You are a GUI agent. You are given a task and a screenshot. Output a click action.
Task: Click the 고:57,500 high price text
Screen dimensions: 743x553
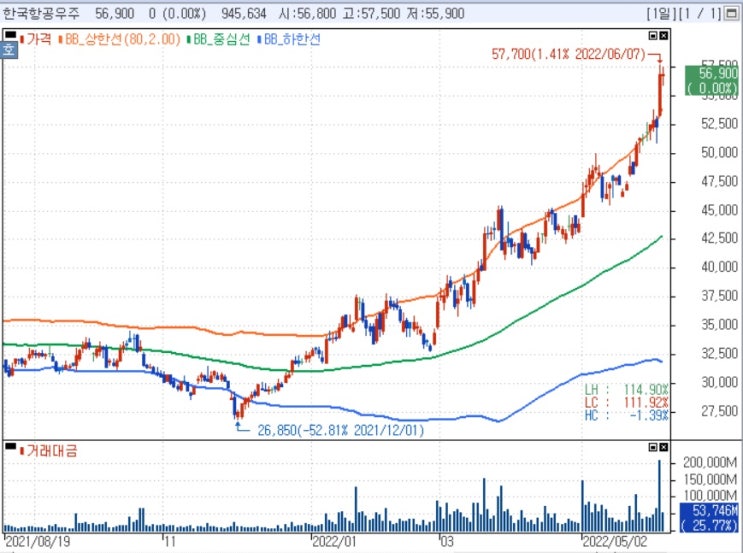point(371,13)
